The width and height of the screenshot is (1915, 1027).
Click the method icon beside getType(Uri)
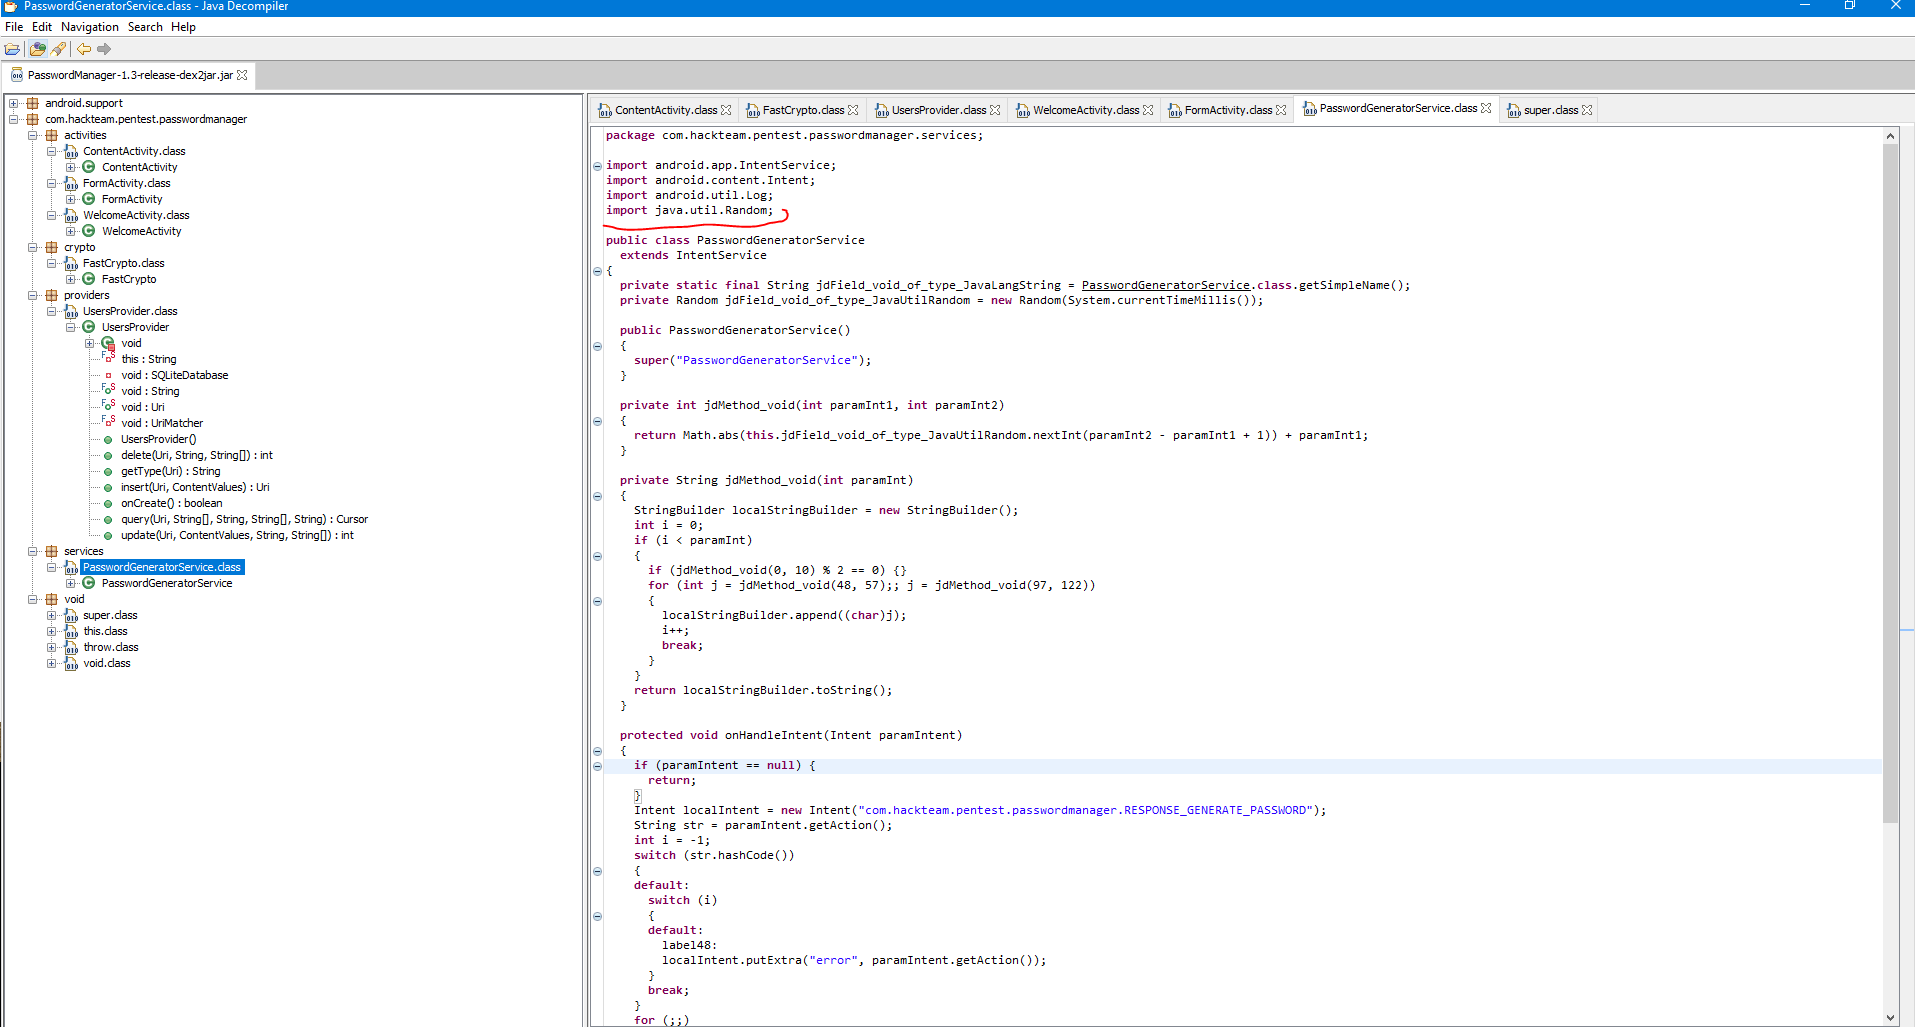(108, 471)
